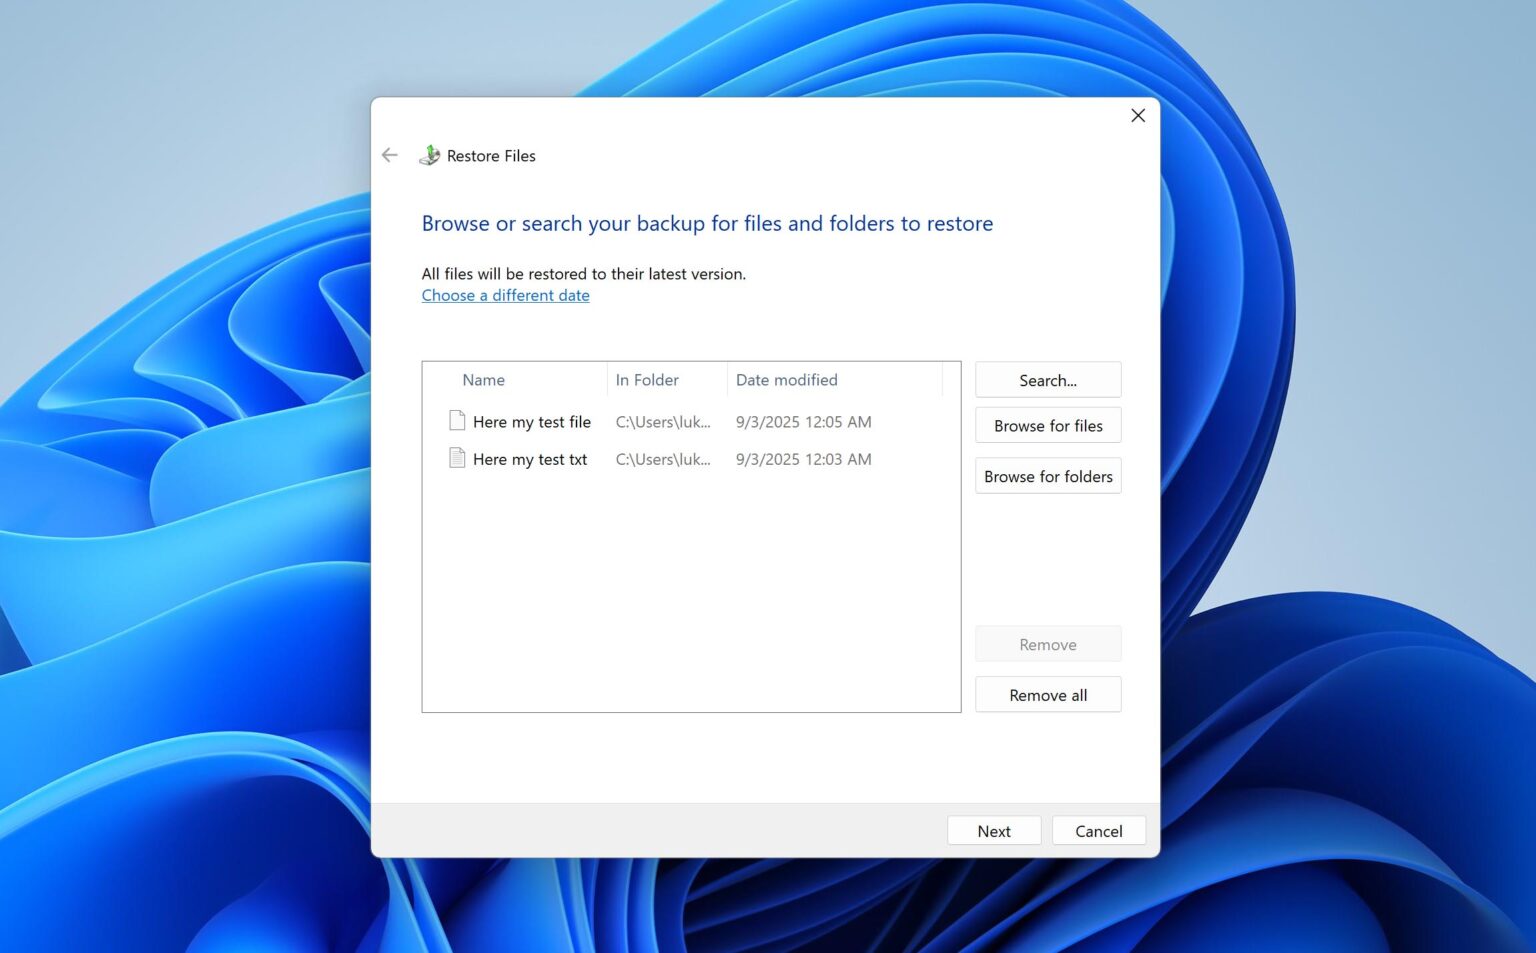Select the Here my test file entry
1536x953 pixels.
(x=532, y=421)
